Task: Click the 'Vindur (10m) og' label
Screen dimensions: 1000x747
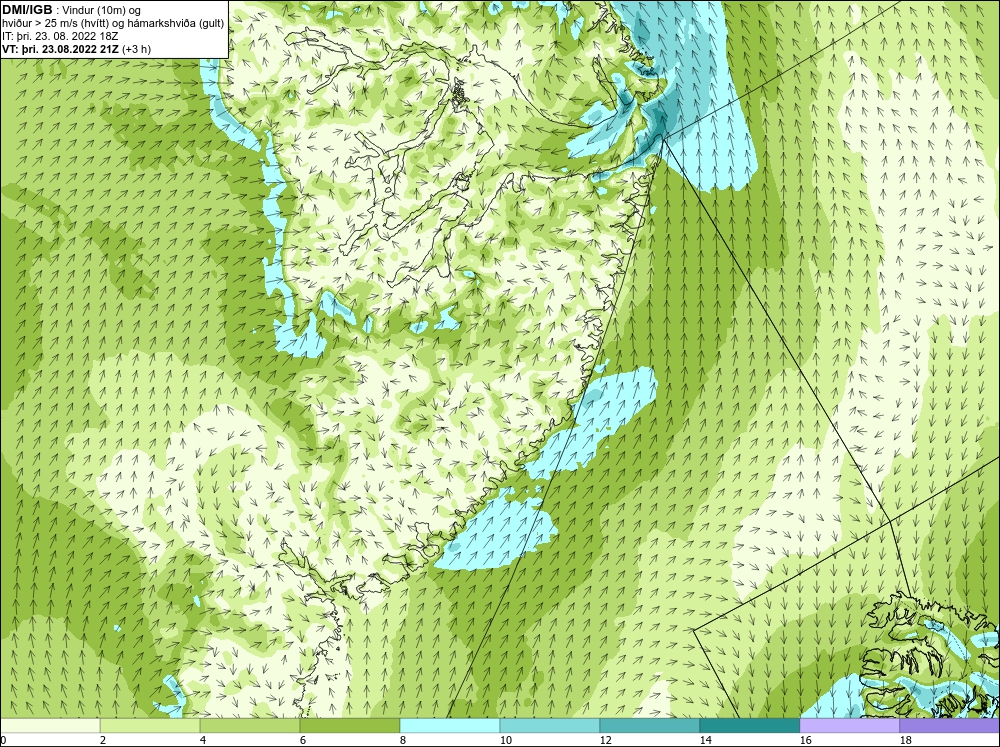Action: click(x=103, y=10)
